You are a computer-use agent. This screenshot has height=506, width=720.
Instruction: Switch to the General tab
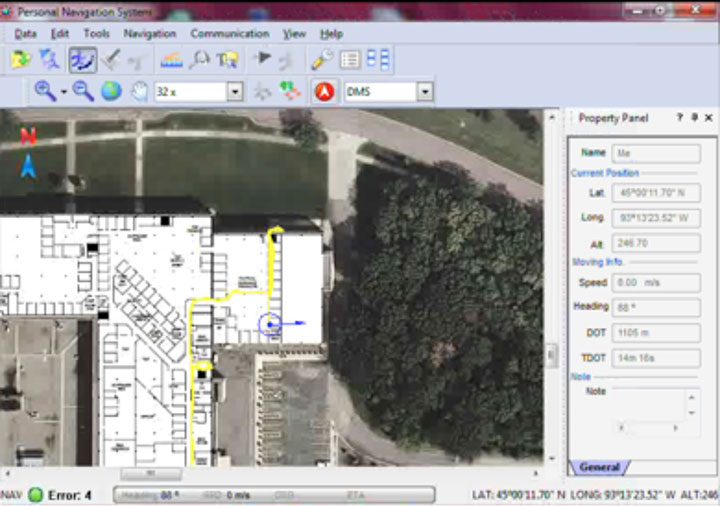[x=599, y=467]
